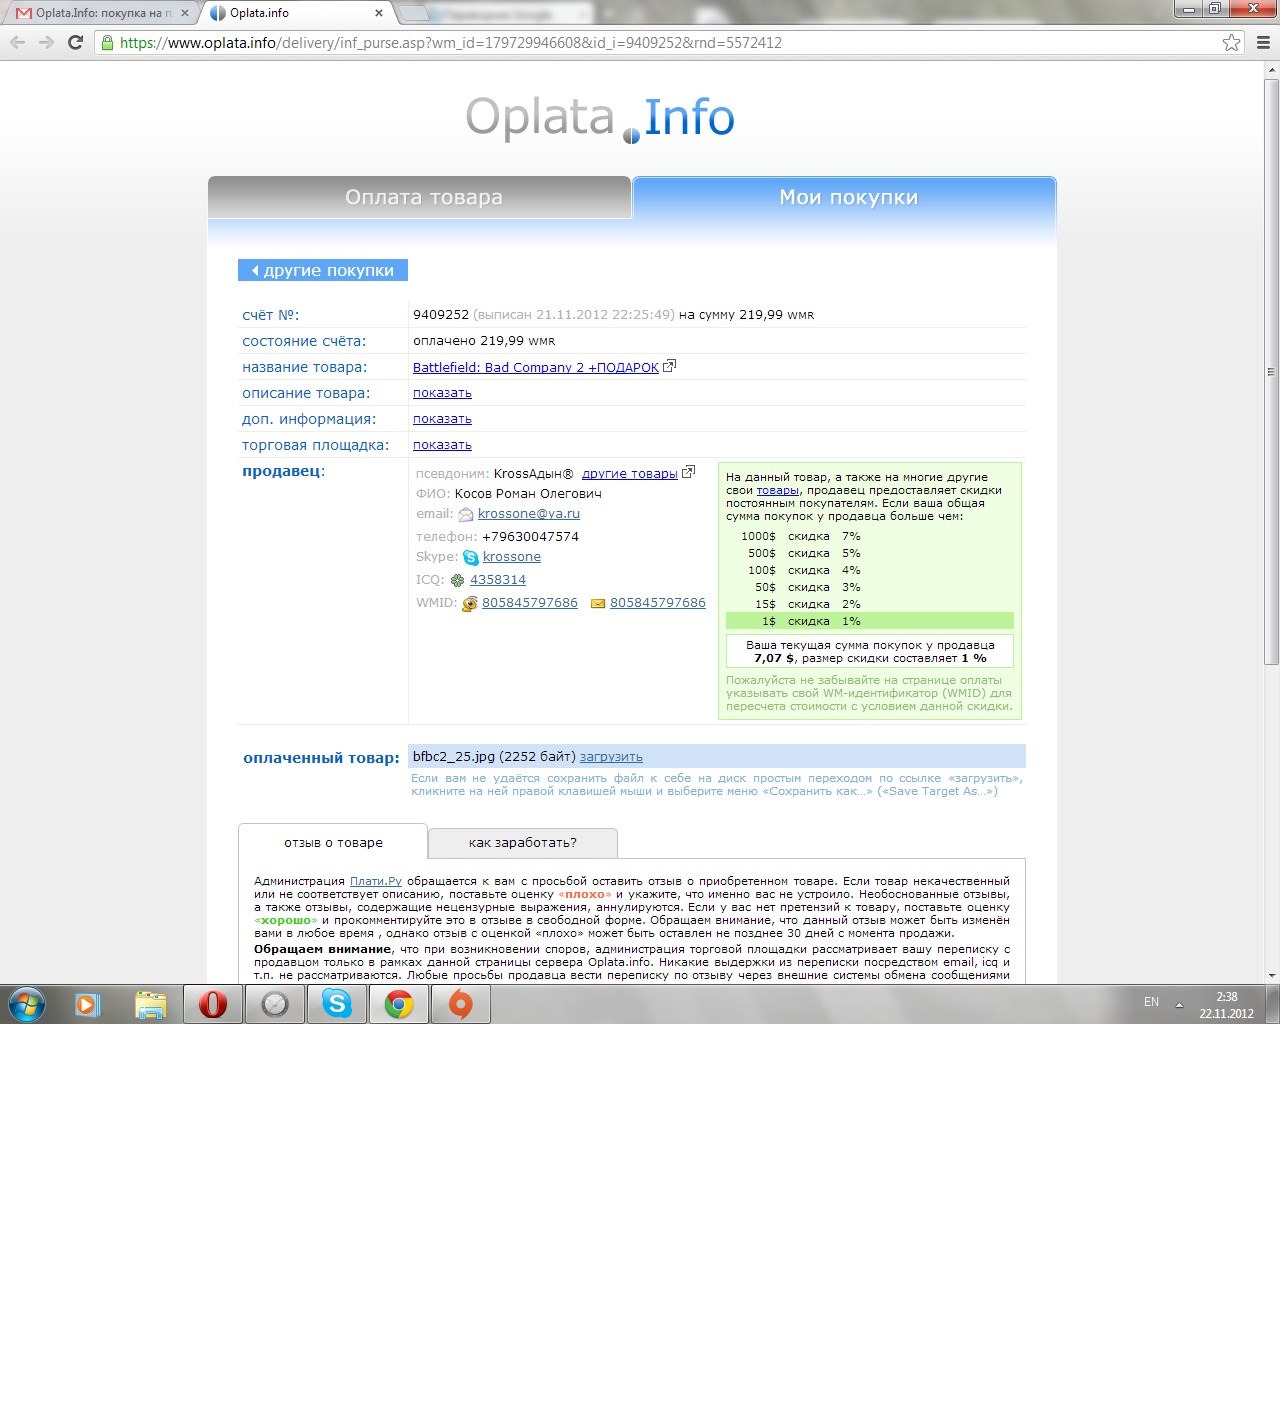Open Chrome from the taskbar

pos(399,1004)
